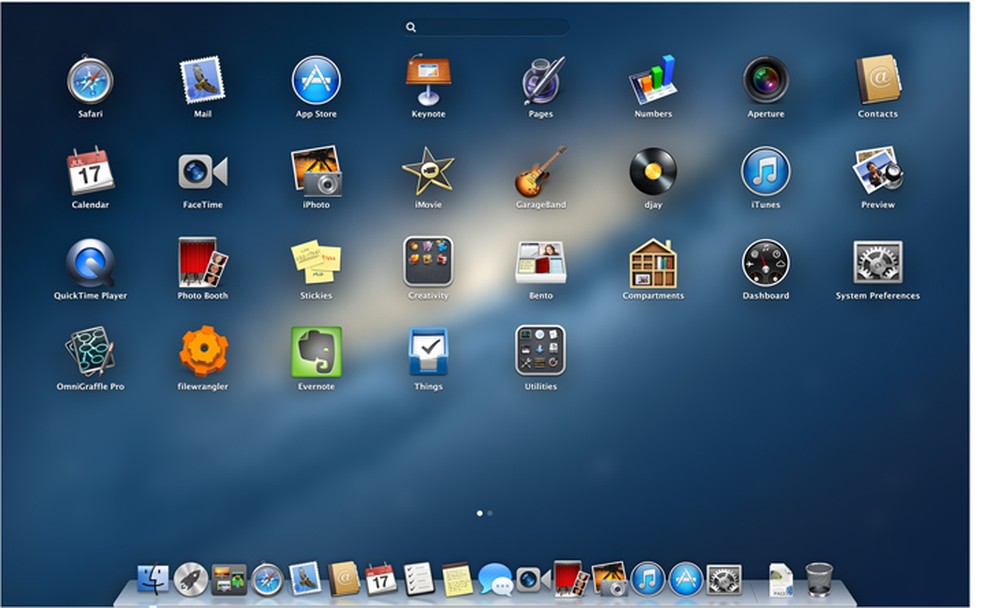Open Messages speech bubble in the Dock
984x608 pixels.
[495, 579]
